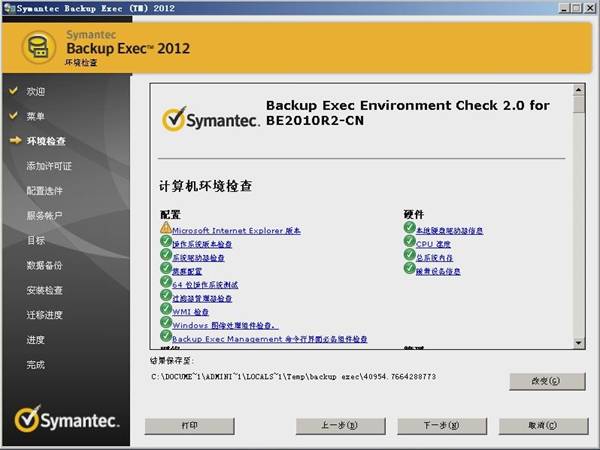
Task: Open the Backup Exec Management 命令行 check link
Action: pyautogui.click(x=270, y=339)
